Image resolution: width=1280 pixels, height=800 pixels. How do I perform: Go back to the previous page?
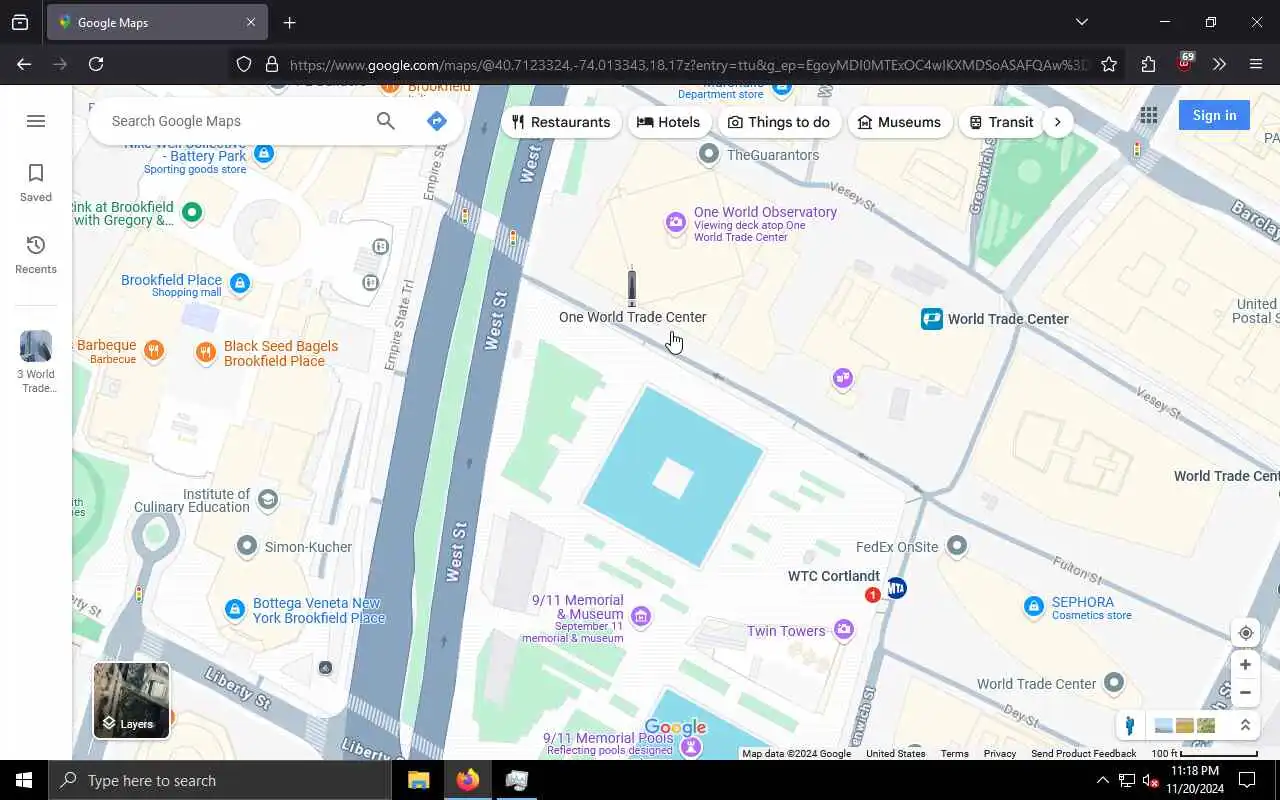pos(24,64)
